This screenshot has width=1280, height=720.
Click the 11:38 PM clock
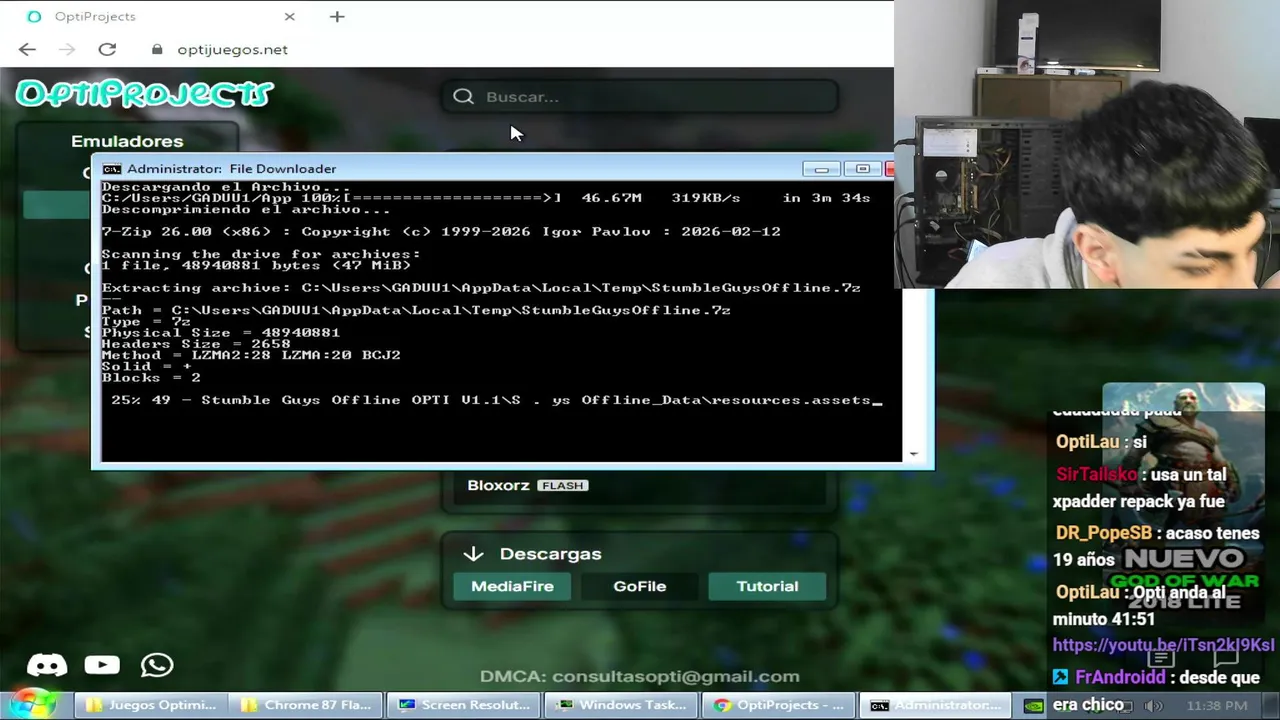pyautogui.click(x=1218, y=706)
